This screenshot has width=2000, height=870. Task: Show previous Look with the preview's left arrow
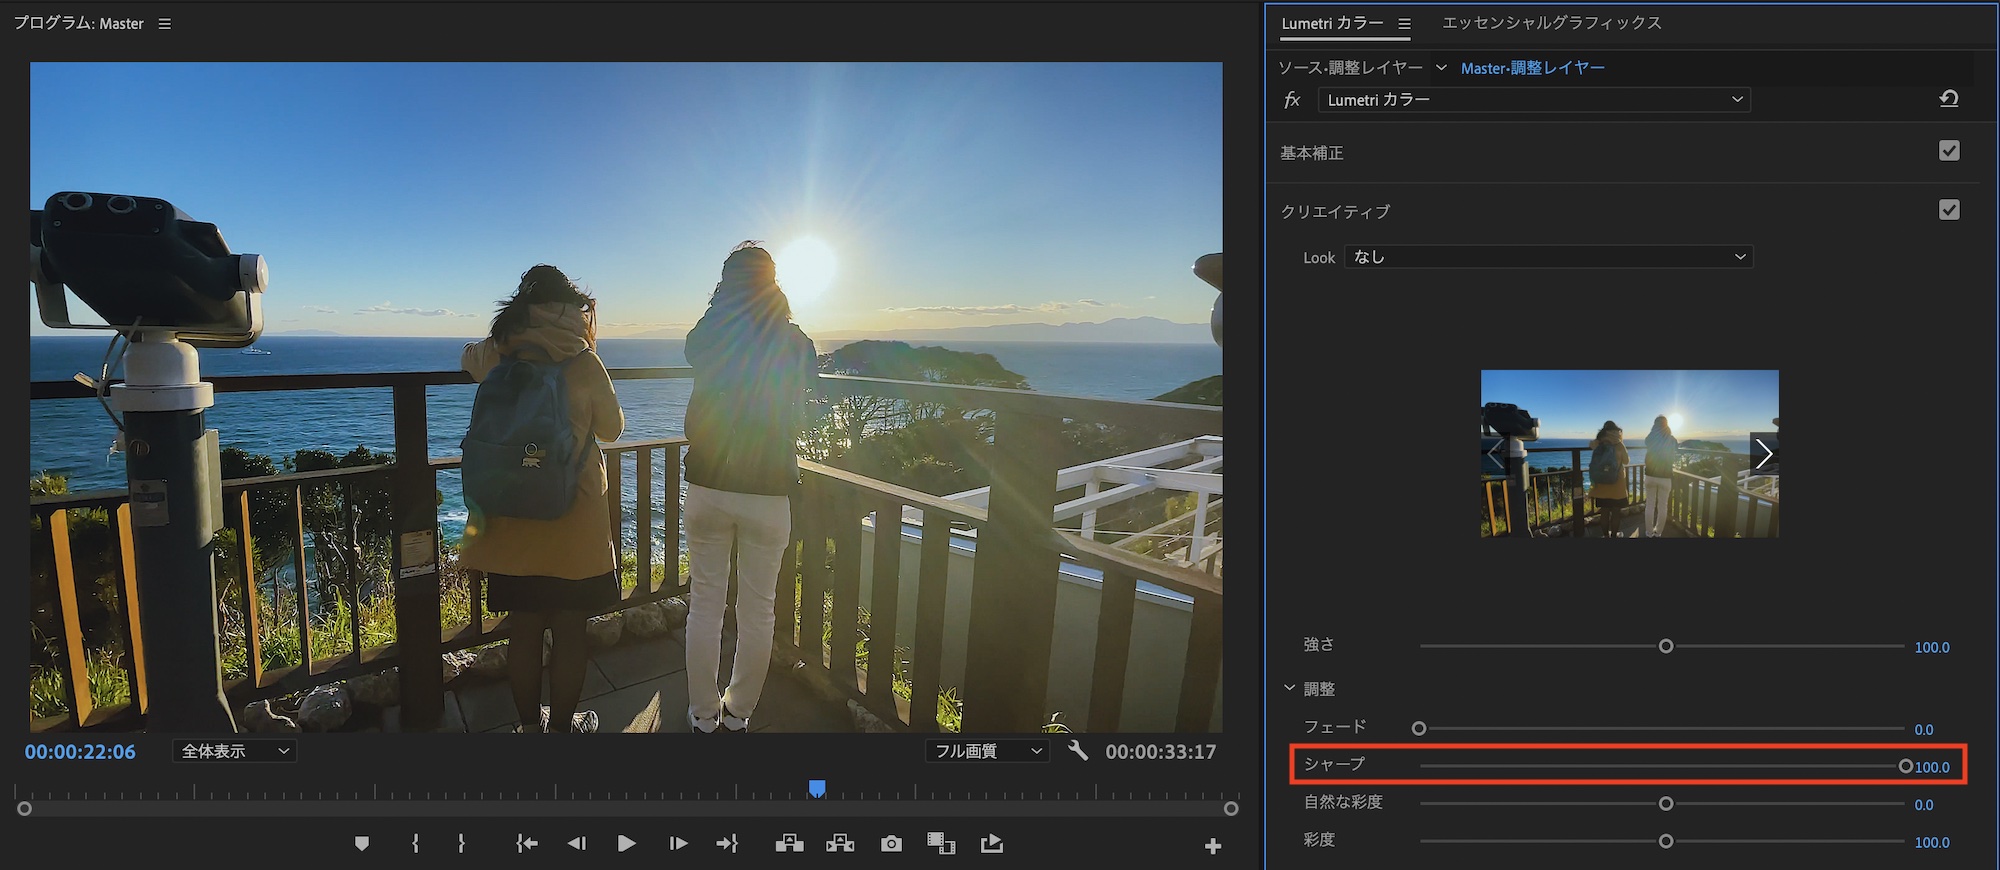(x=1495, y=454)
